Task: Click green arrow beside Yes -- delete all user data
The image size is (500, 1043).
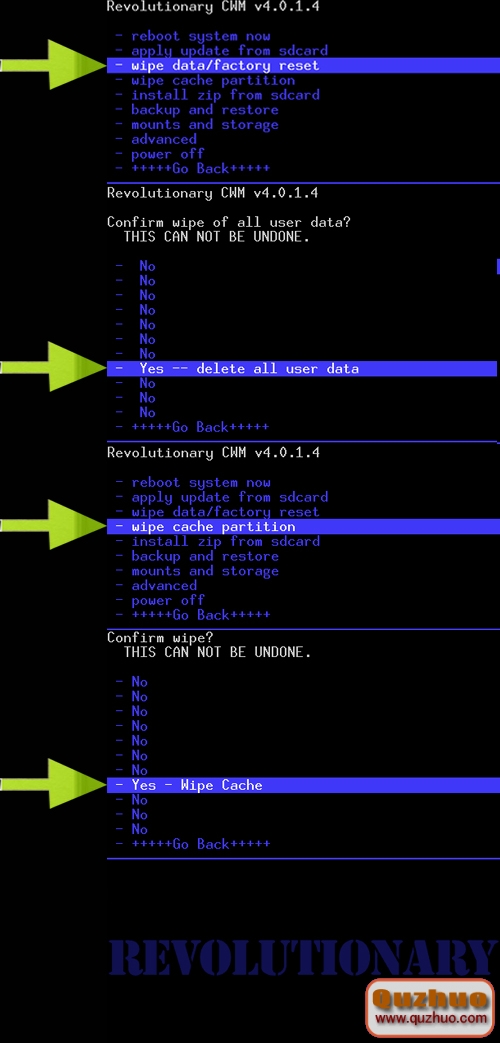Action: 53,367
